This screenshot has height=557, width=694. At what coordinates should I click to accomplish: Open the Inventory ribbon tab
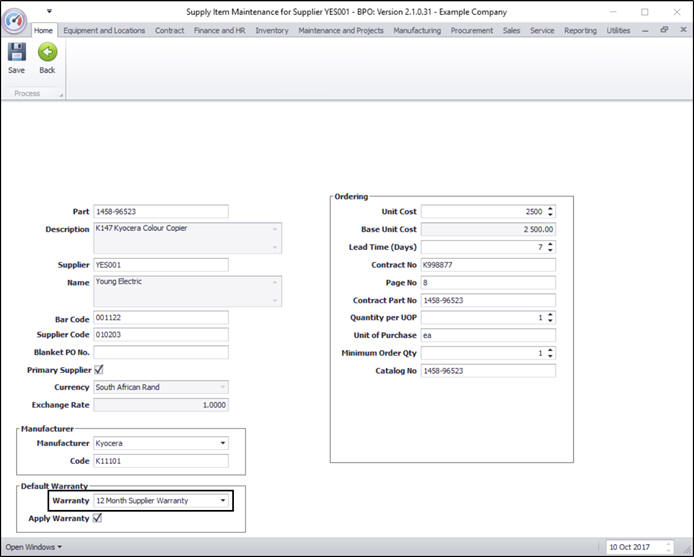click(272, 31)
